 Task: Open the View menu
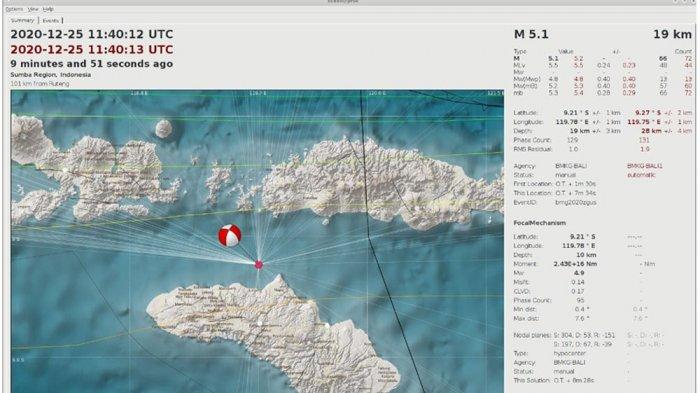point(33,9)
